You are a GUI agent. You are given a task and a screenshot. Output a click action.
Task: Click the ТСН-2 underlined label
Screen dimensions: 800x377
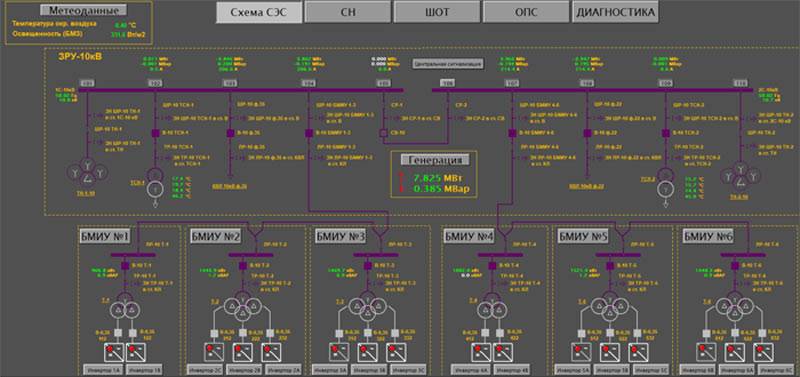[648, 179]
